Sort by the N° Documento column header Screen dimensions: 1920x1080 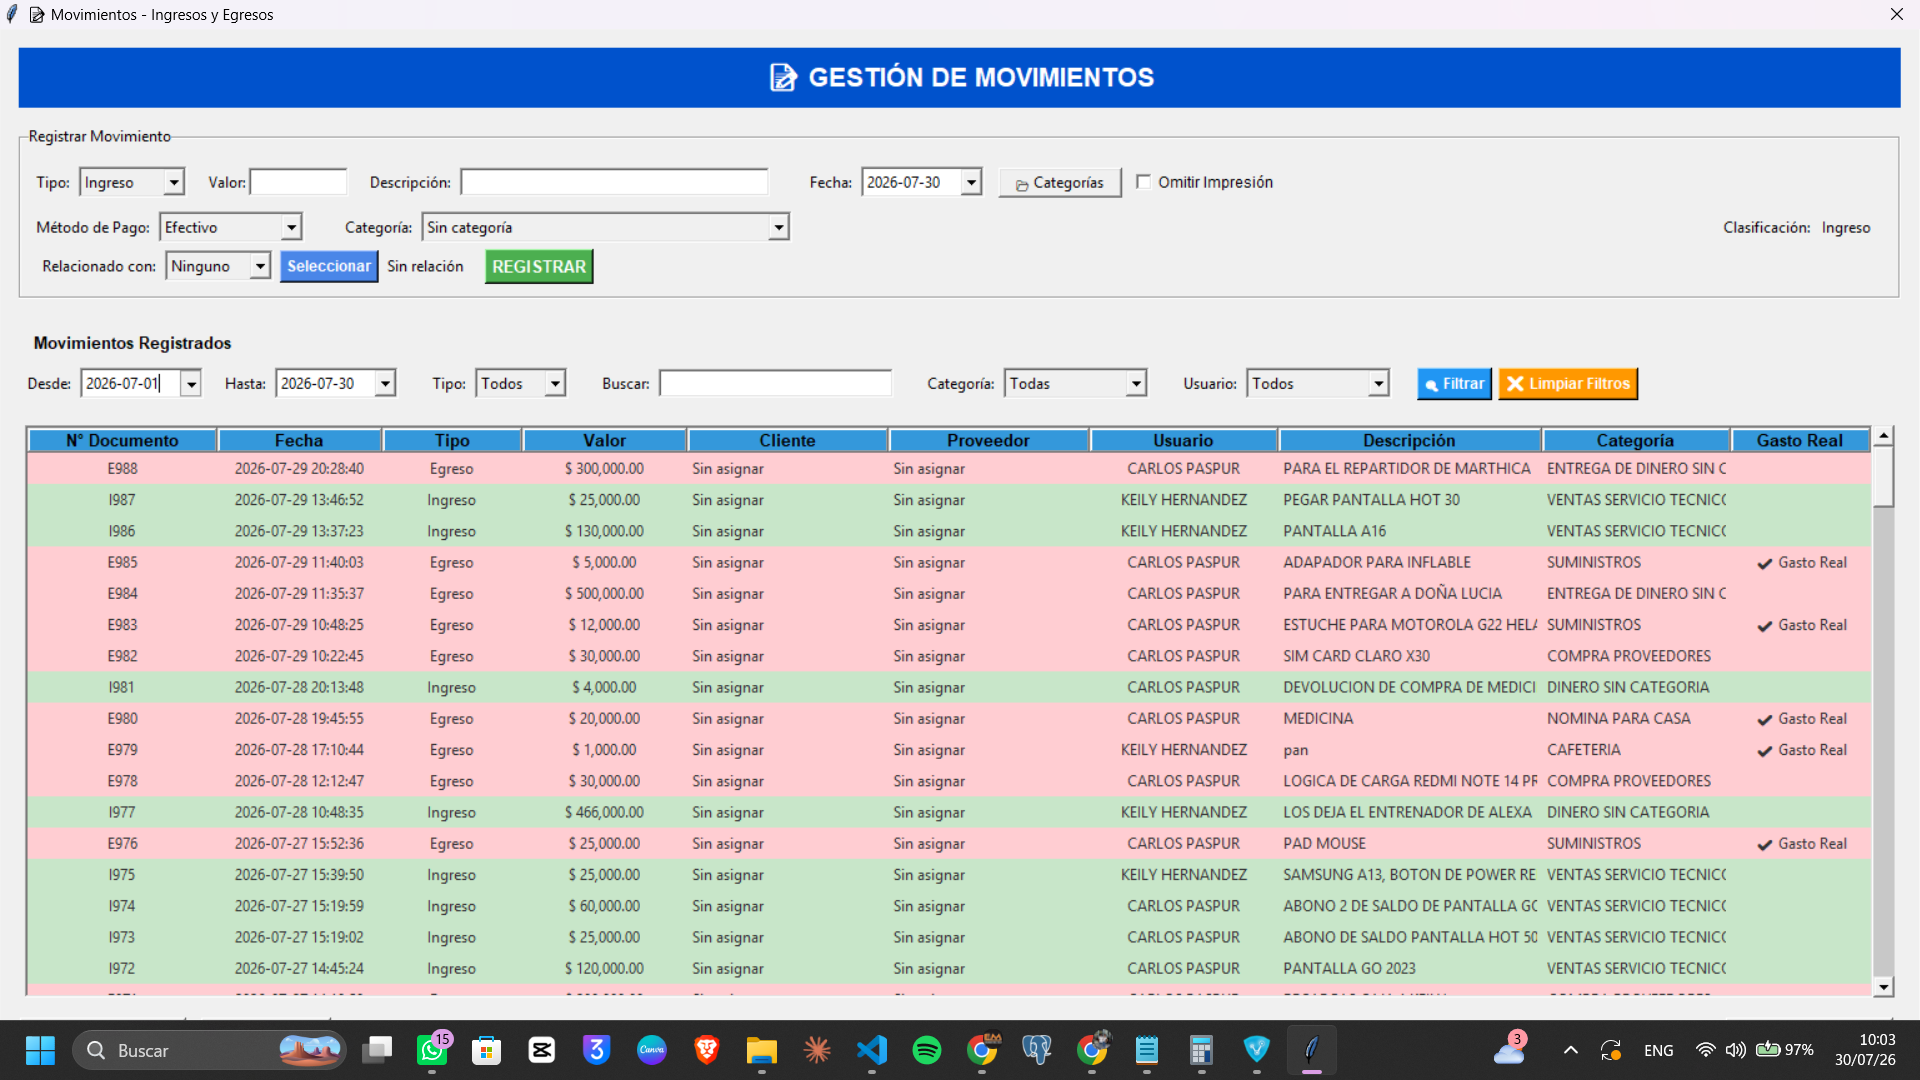122,441
